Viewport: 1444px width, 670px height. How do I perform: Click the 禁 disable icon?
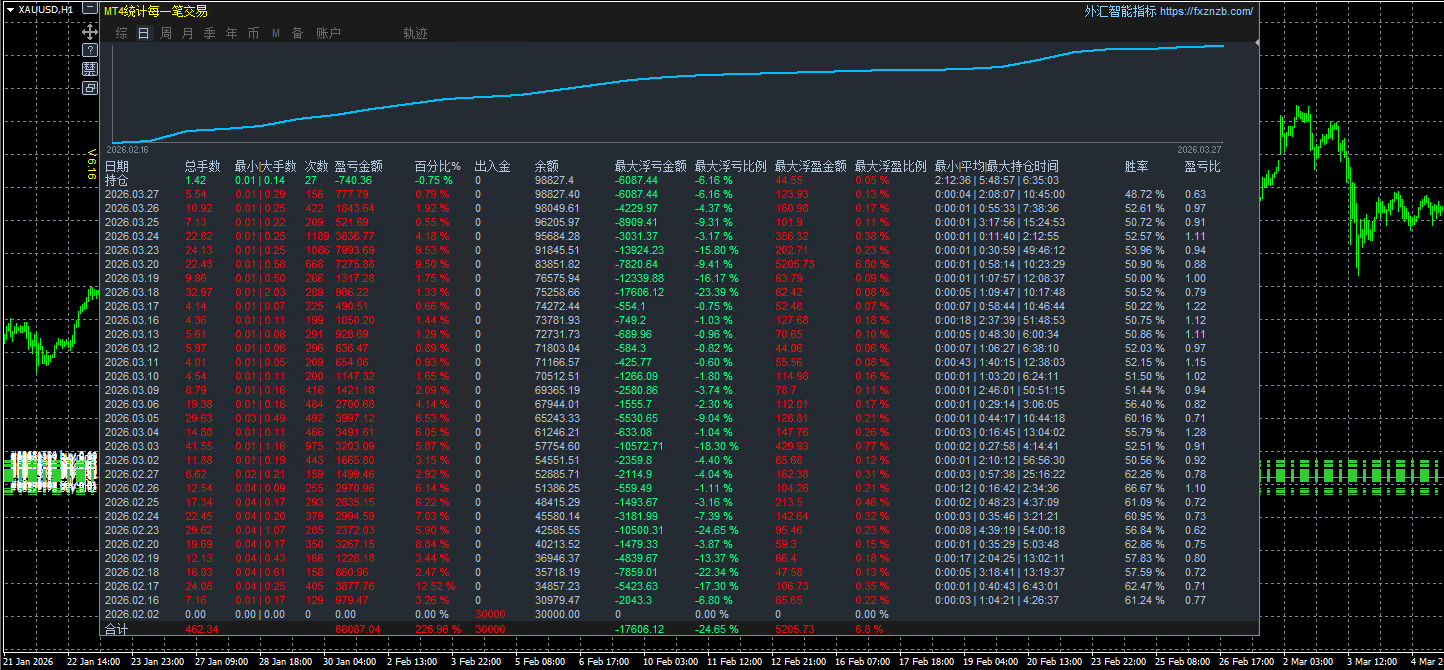click(89, 68)
